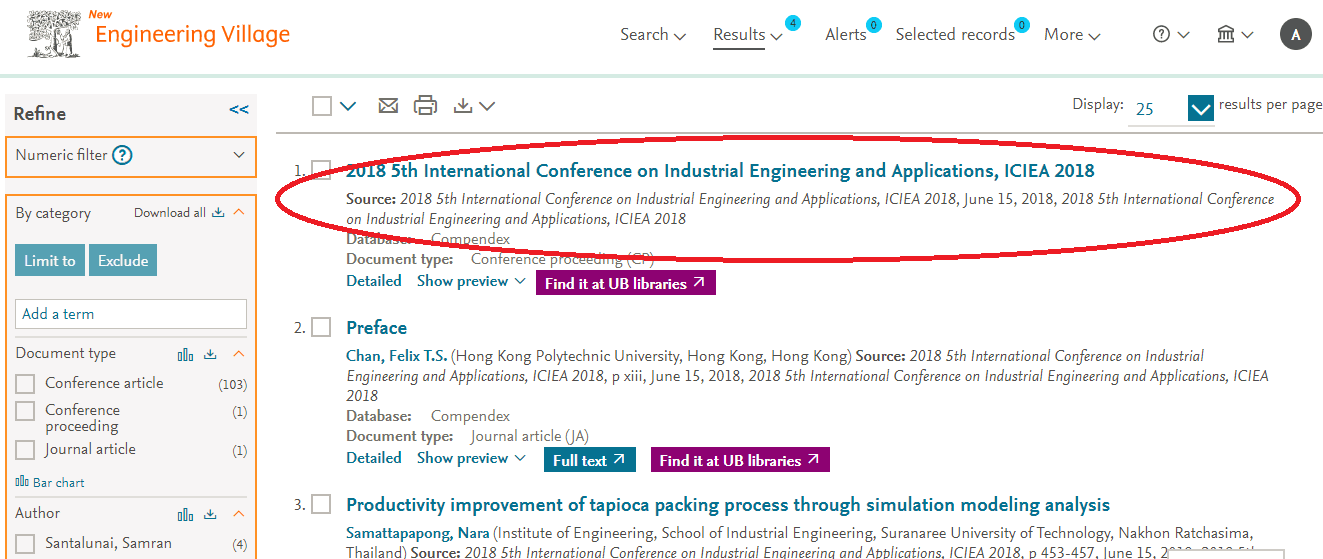Open Detailed view of Preface
The image size is (1323, 559).
pyautogui.click(x=374, y=458)
